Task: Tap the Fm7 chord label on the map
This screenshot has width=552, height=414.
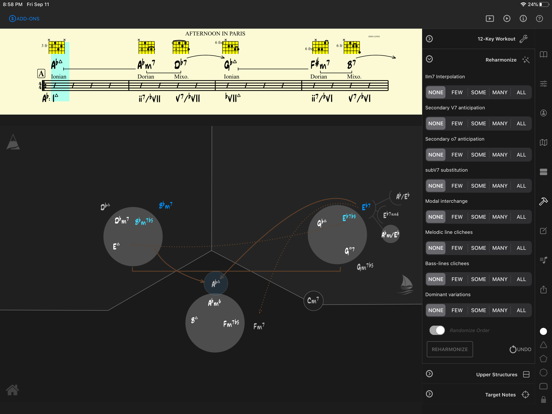Action: [x=259, y=326]
